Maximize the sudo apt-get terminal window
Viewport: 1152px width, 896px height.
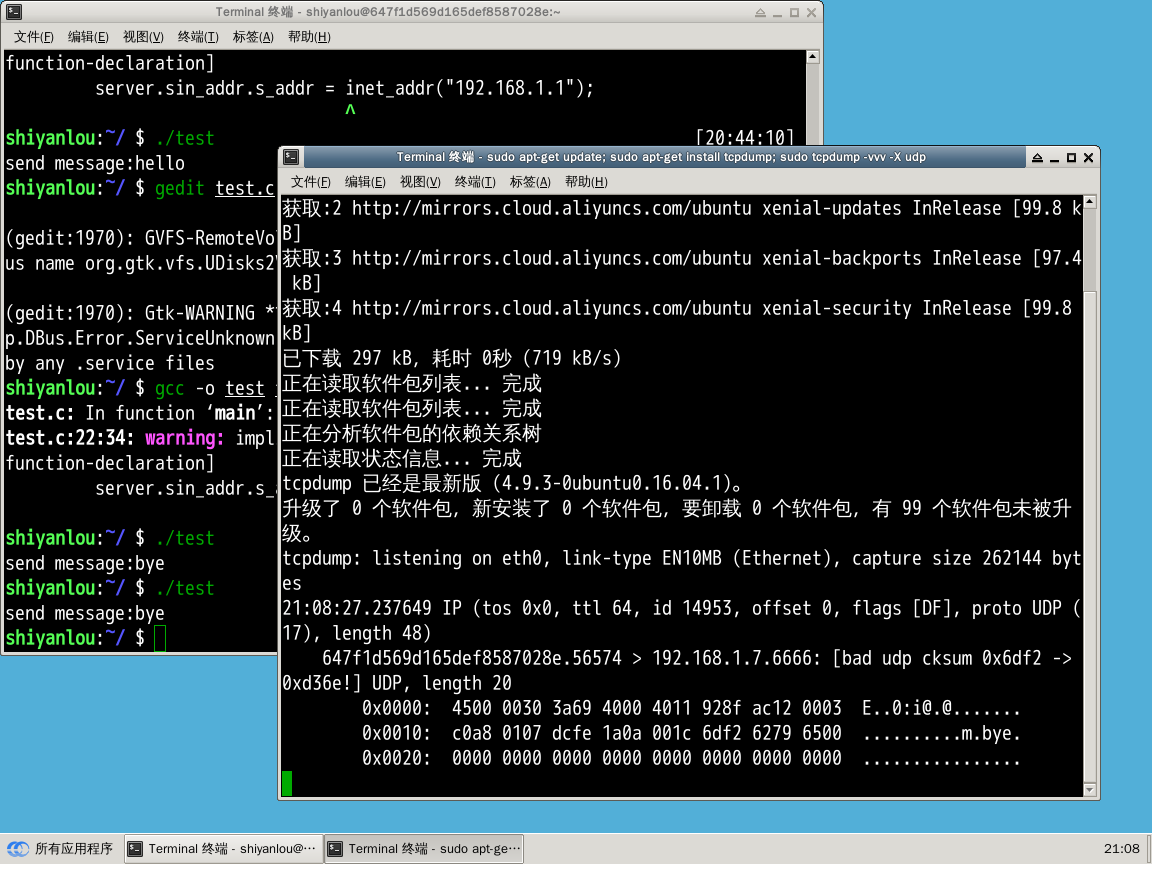point(1071,157)
